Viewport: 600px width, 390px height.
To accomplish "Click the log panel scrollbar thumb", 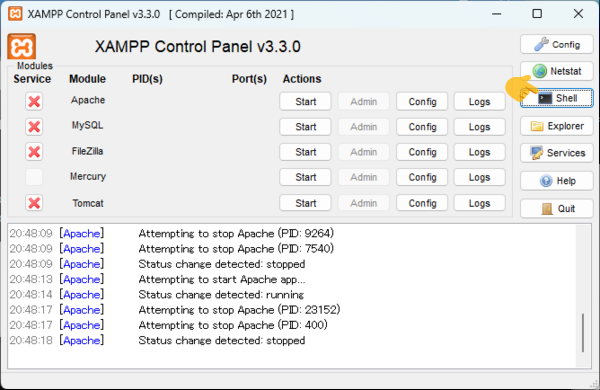I will (583, 333).
